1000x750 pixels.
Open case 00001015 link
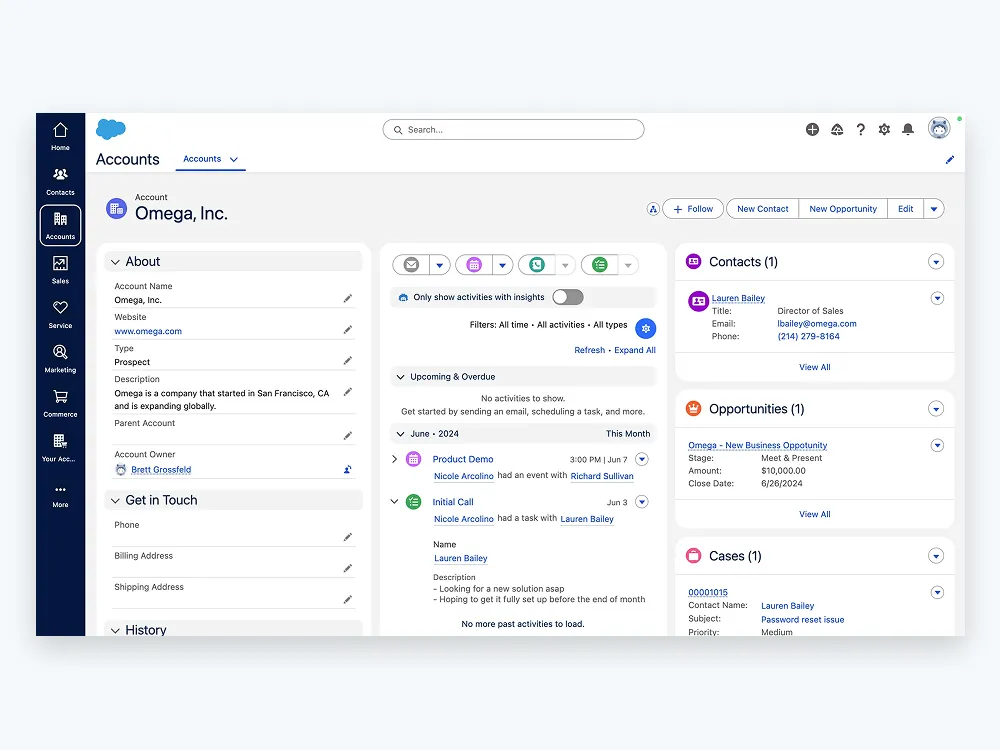point(707,592)
